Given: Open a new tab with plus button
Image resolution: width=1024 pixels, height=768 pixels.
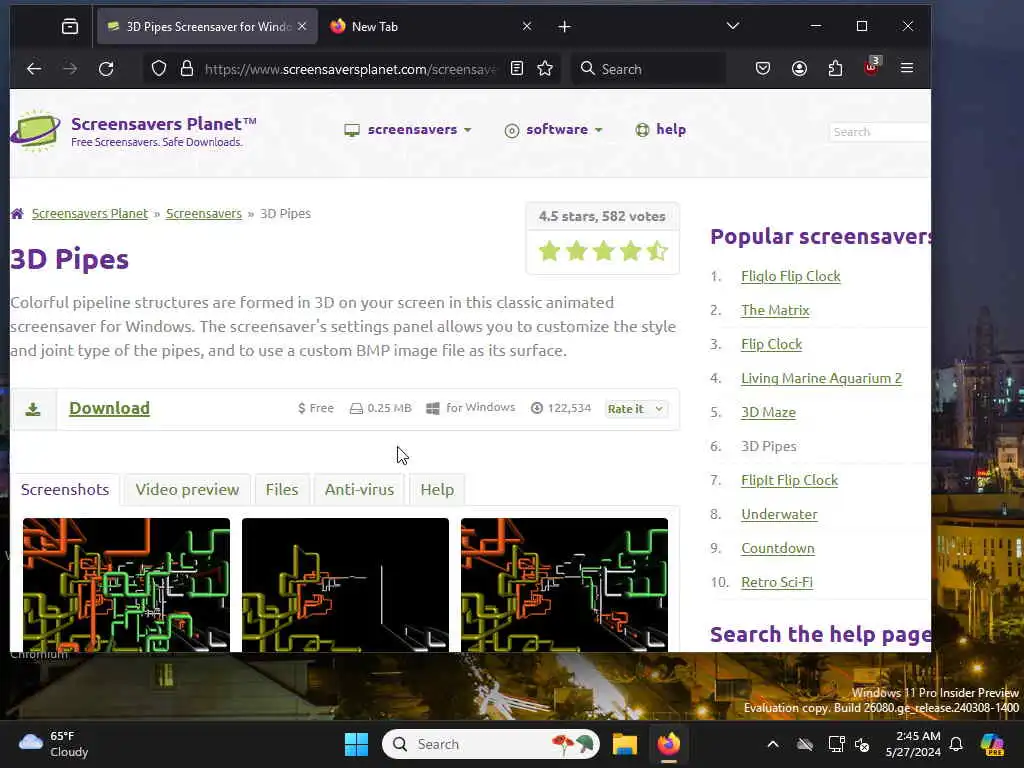Looking at the screenshot, I should point(565,27).
